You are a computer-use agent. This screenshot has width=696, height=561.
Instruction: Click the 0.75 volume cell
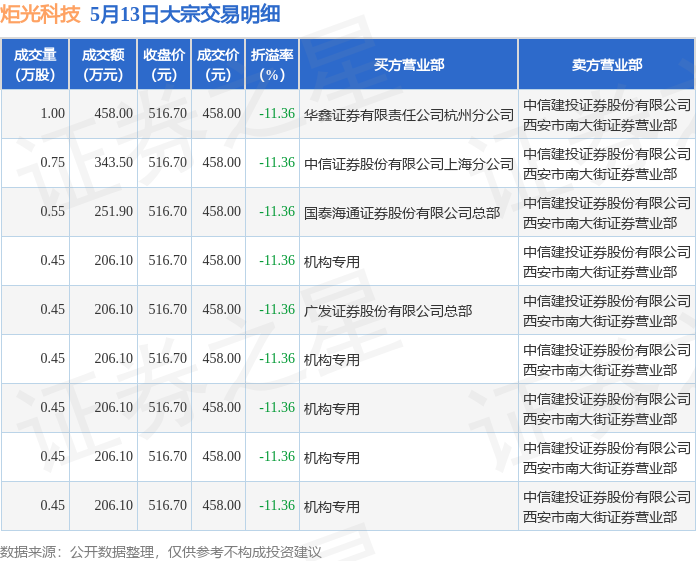click(x=52, y=162)
